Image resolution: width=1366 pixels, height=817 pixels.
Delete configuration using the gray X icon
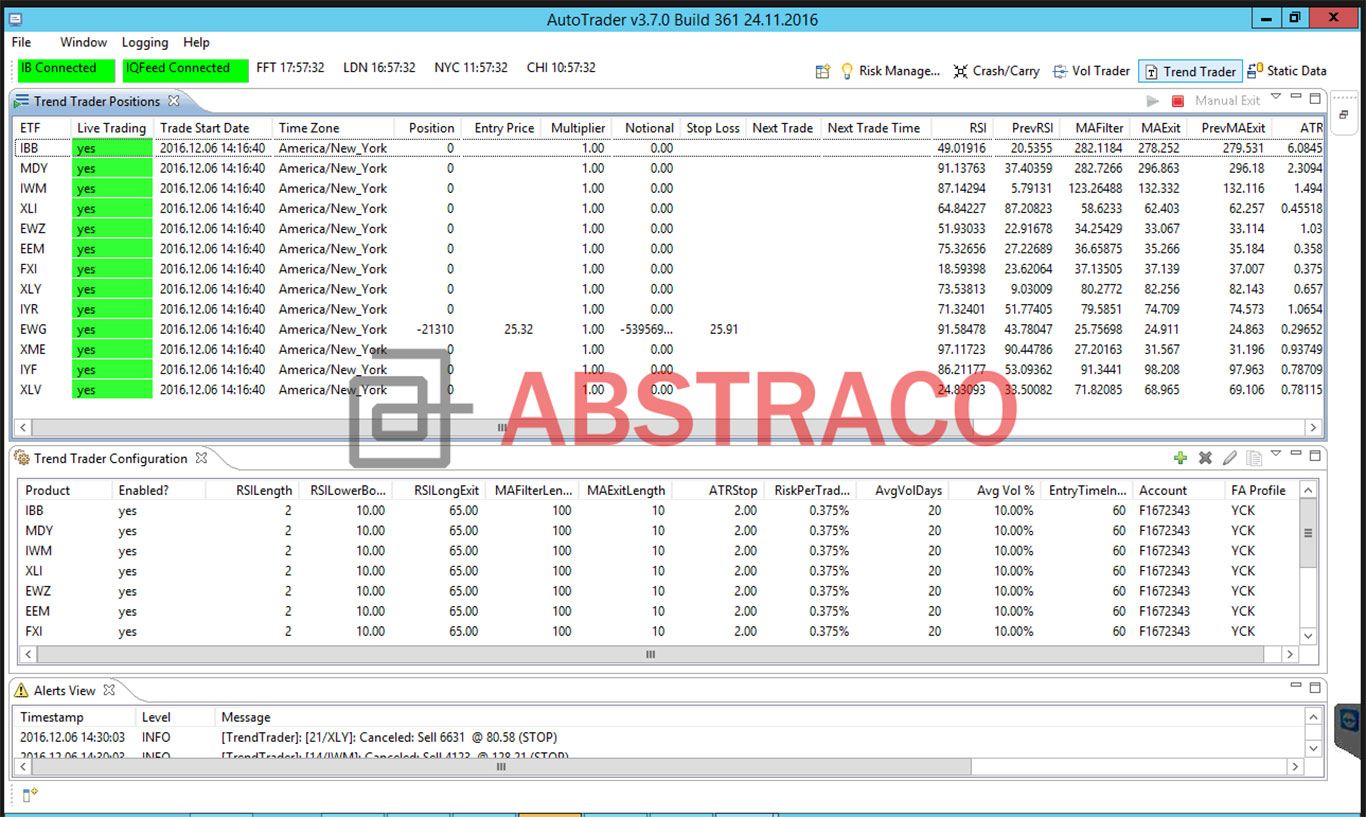pyautogui.click(x=1205, y=458)
